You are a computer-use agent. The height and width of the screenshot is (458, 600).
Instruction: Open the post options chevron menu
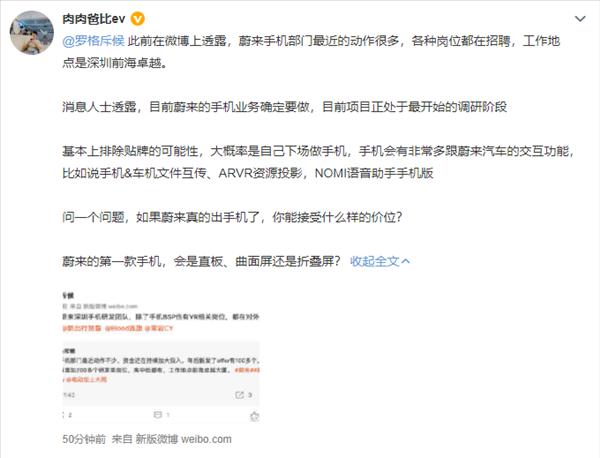(x=580, y=19)
